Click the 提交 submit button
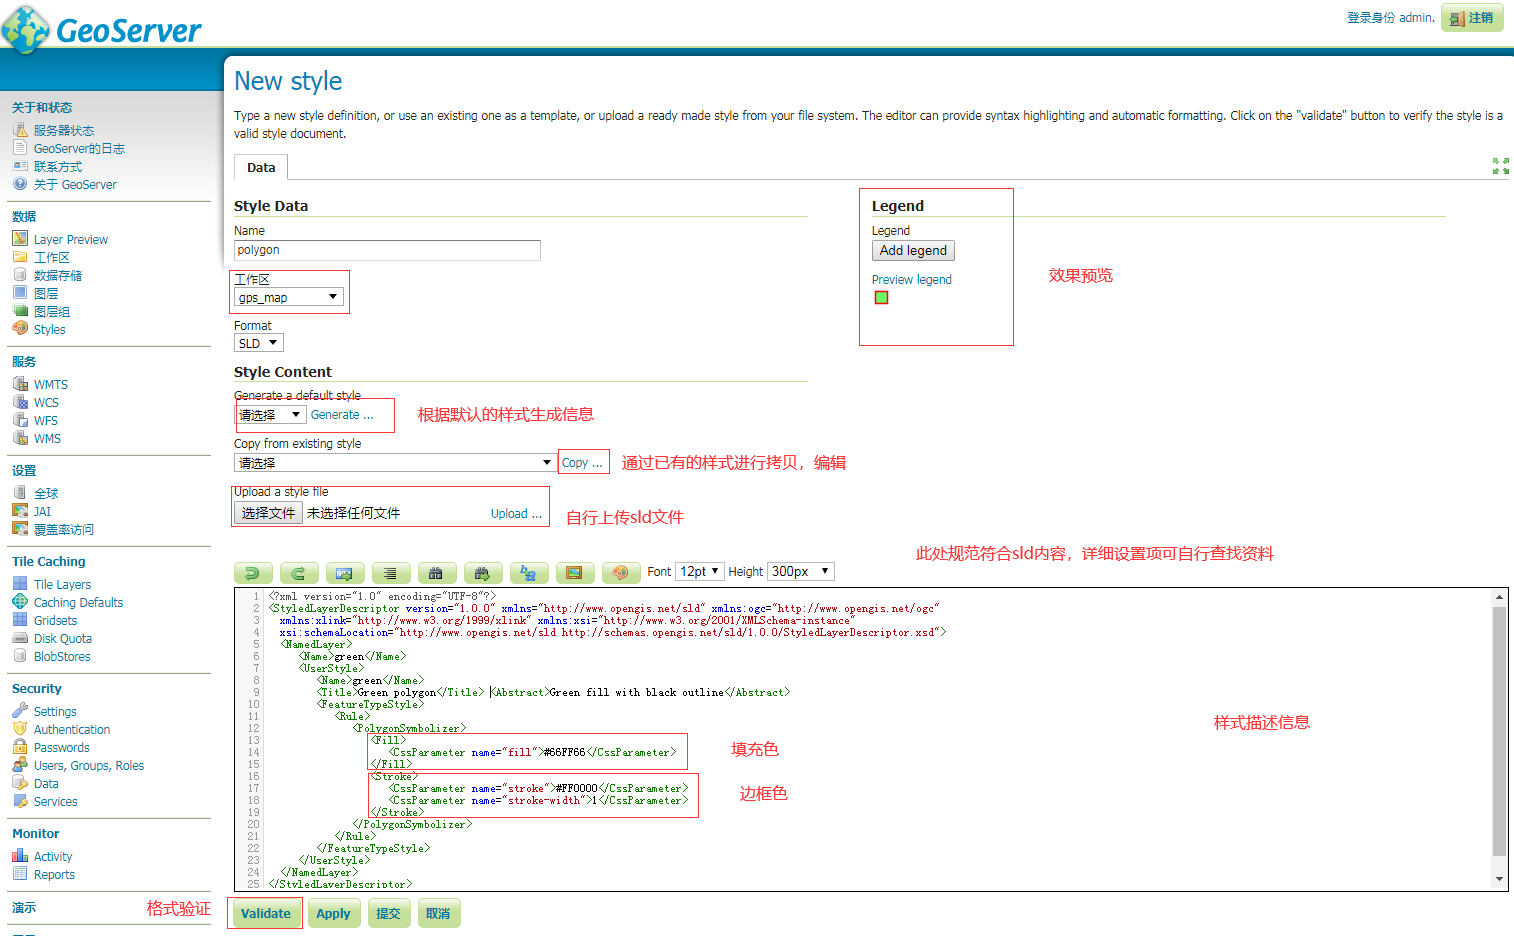 pos(388,914)
